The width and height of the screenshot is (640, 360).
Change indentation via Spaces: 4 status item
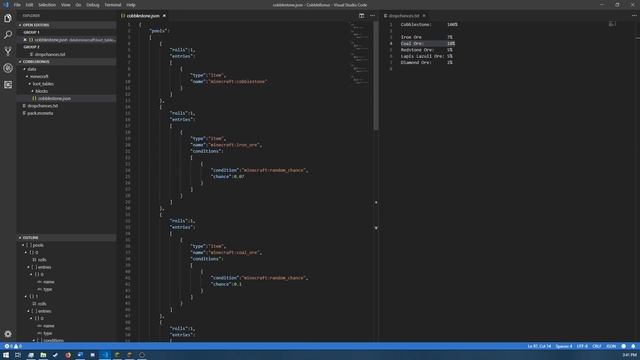pyautogui.click(x=564, y=346)
